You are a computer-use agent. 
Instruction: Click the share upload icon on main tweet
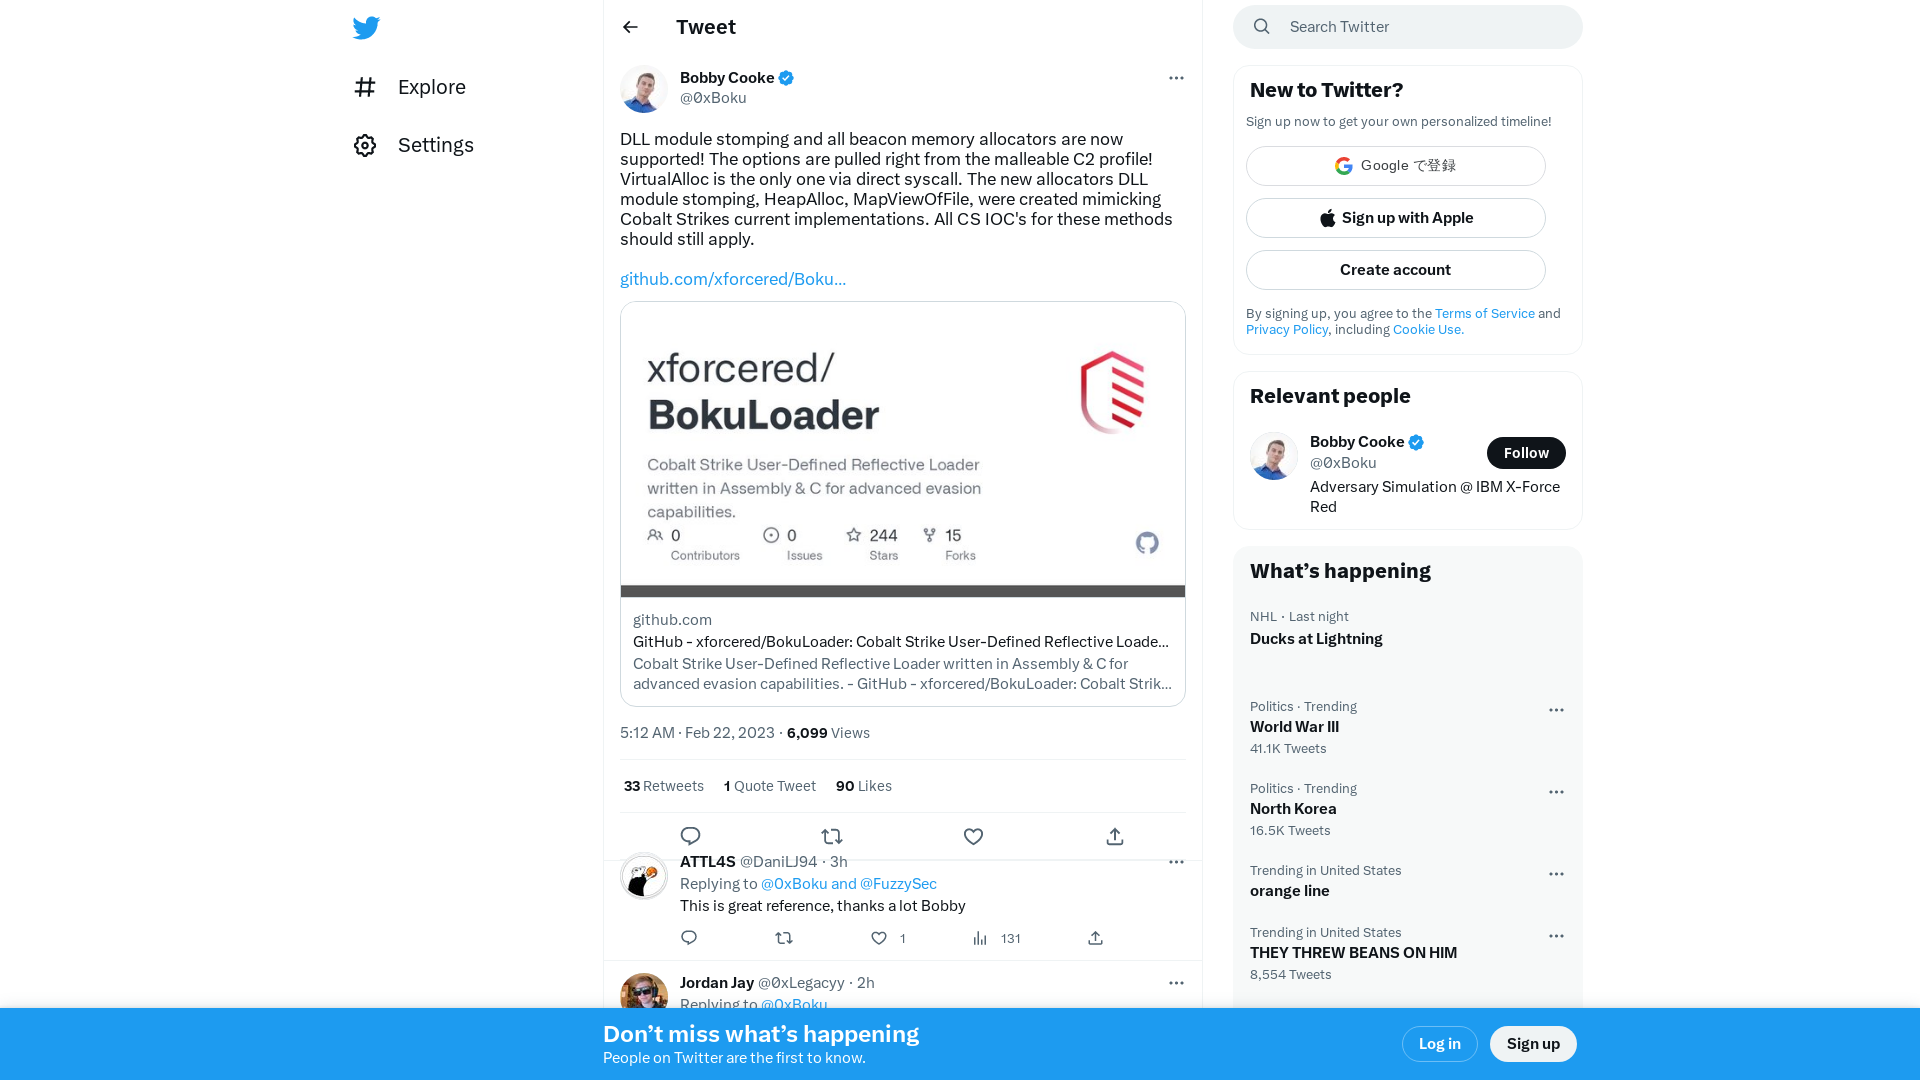1116,835
